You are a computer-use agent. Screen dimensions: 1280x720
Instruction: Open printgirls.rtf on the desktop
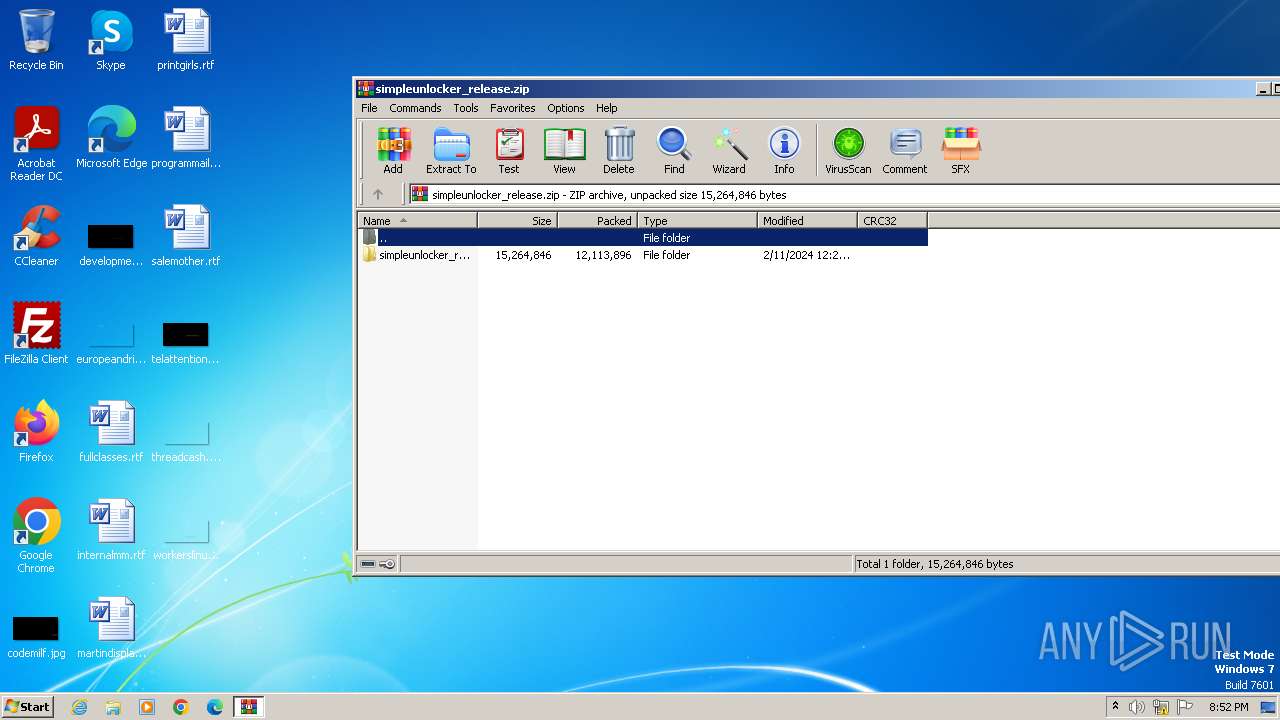pos(186,40)
